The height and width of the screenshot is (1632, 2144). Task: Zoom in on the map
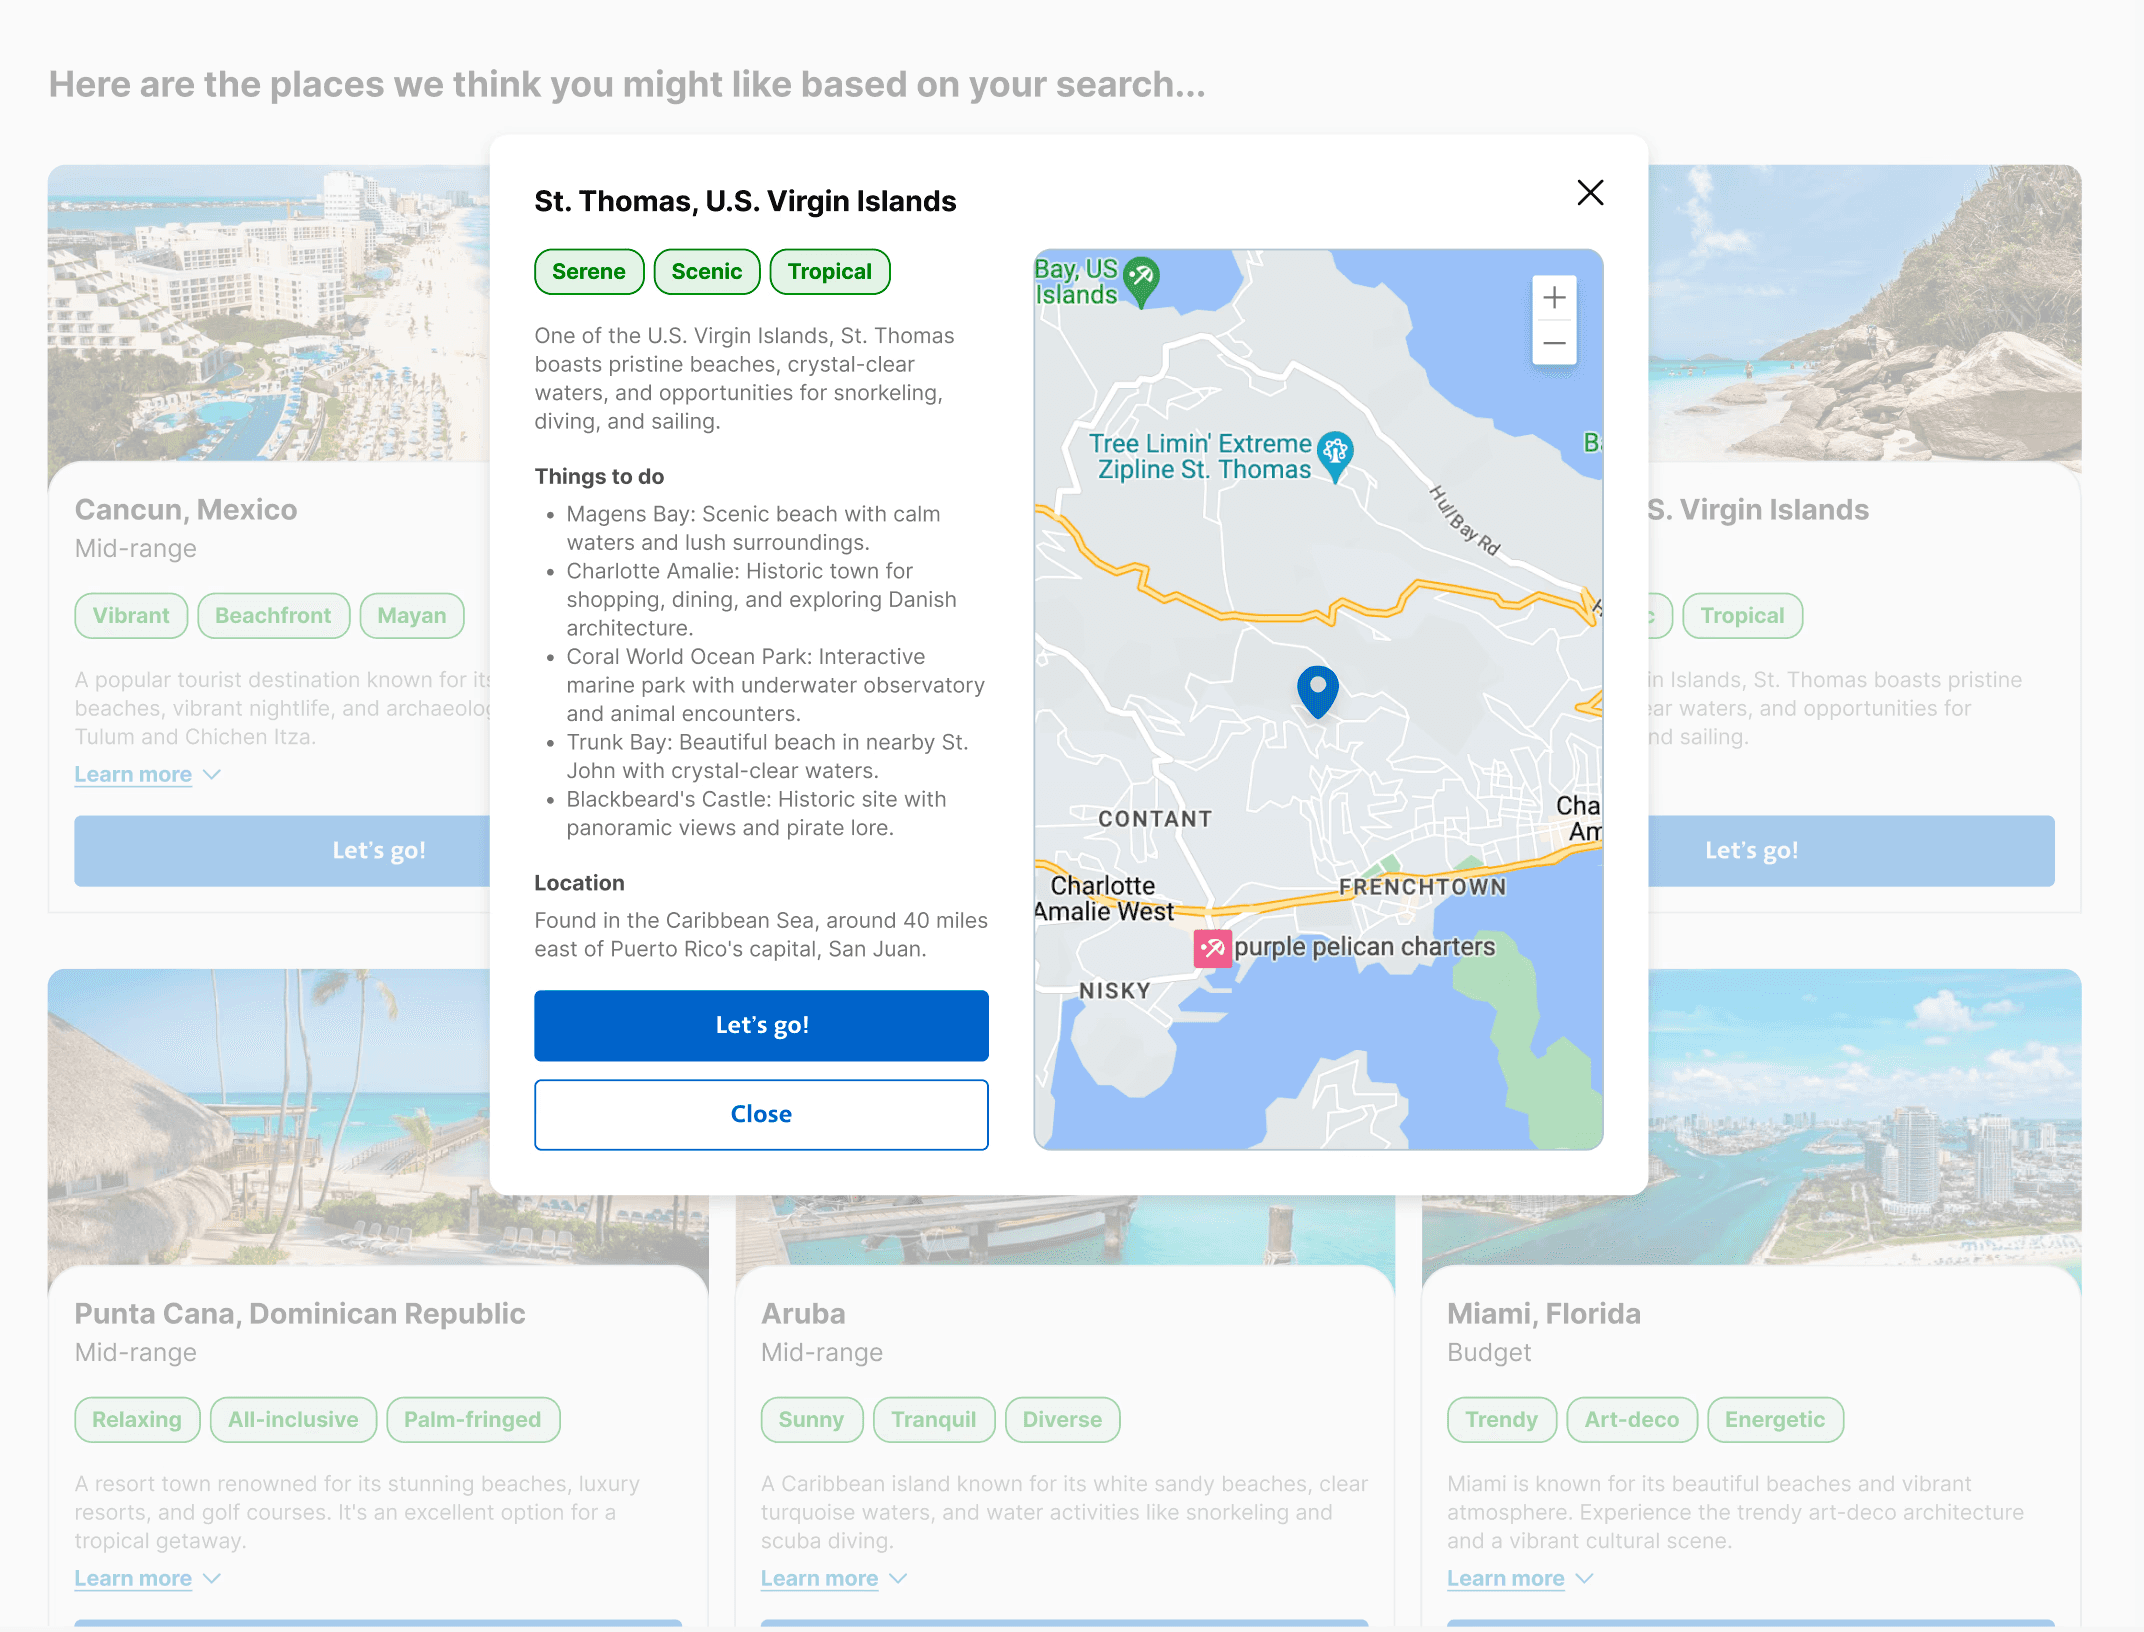coord(1554,297)
